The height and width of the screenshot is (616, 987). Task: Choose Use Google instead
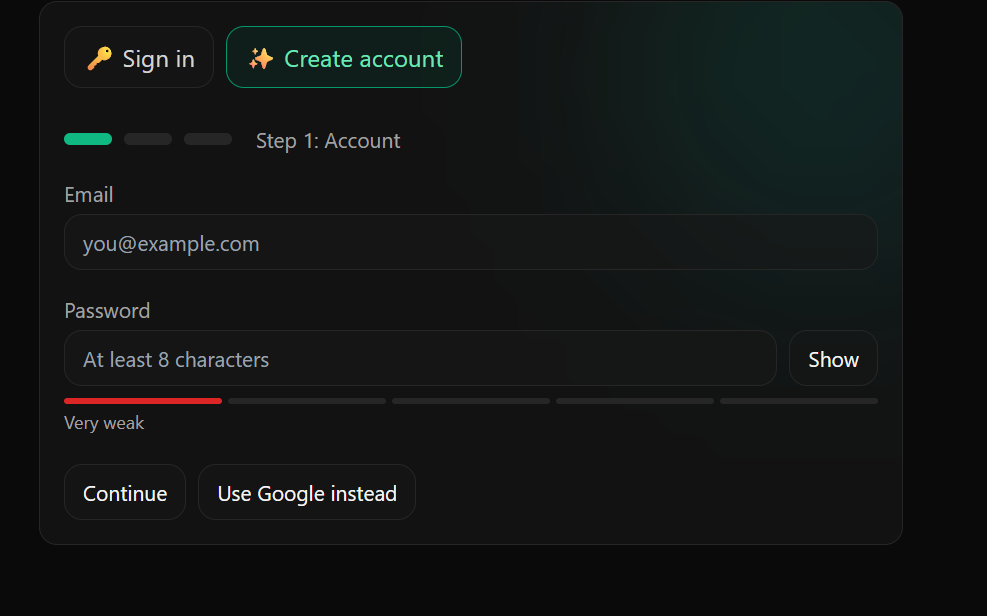(x=307, y=492)
